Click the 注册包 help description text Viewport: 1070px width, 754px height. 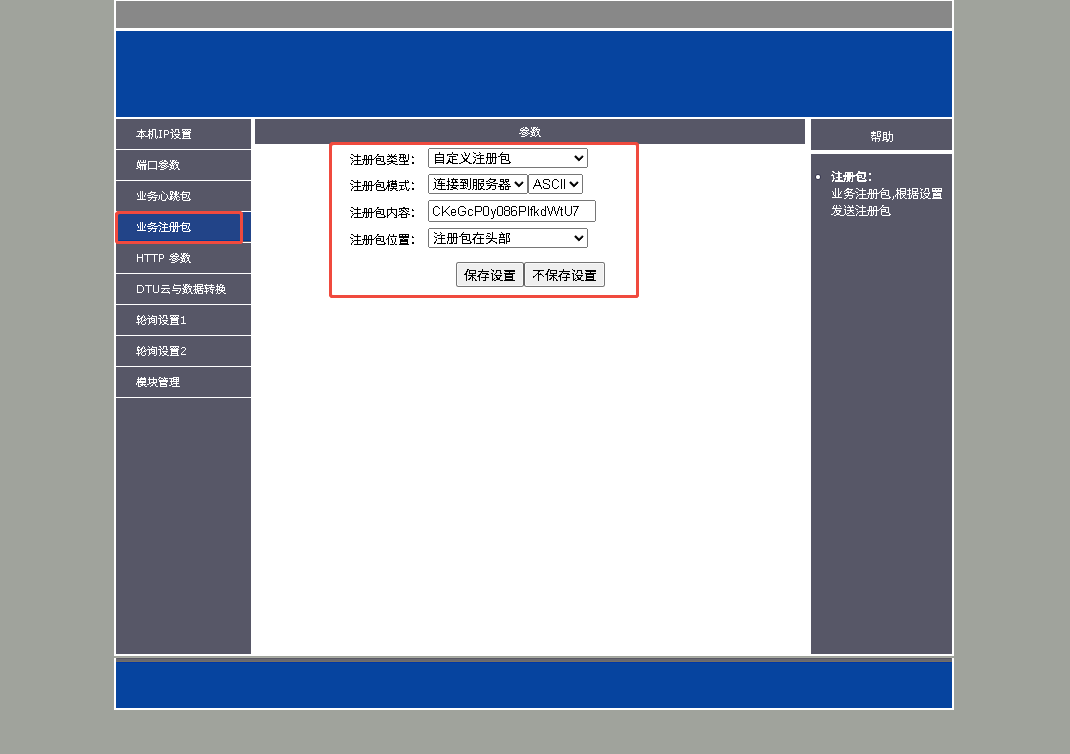pyautogui.click(x=886, y=202)
